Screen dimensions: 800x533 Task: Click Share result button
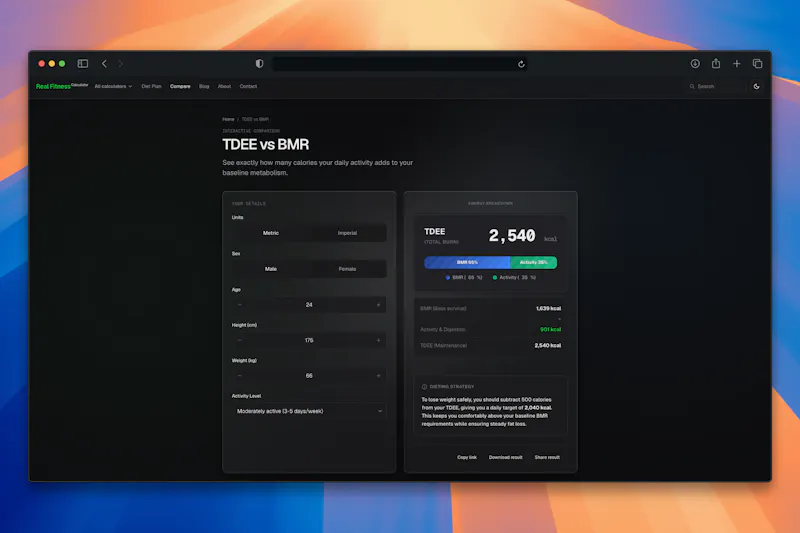pos(547,458)
